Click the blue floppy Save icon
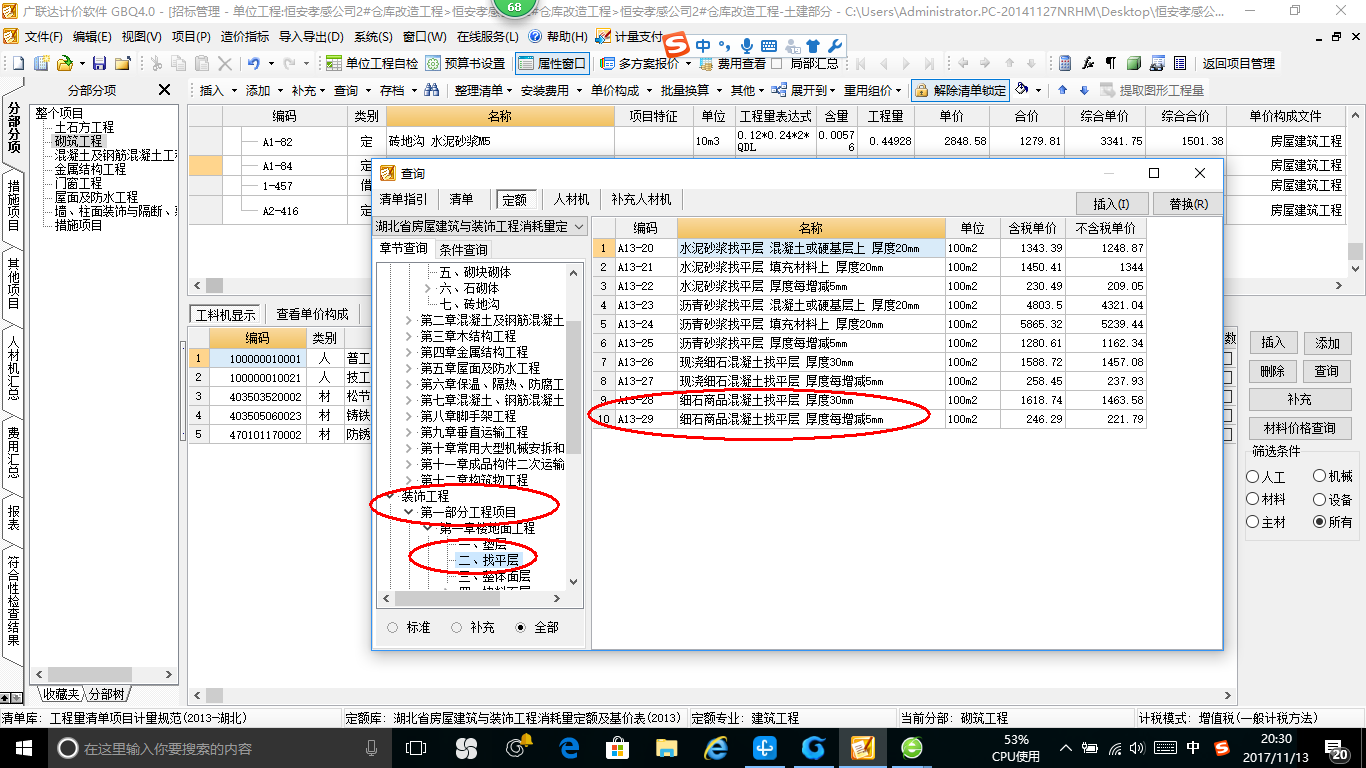The width and height of the screenshot is (1366, 768). pos(100,63)
